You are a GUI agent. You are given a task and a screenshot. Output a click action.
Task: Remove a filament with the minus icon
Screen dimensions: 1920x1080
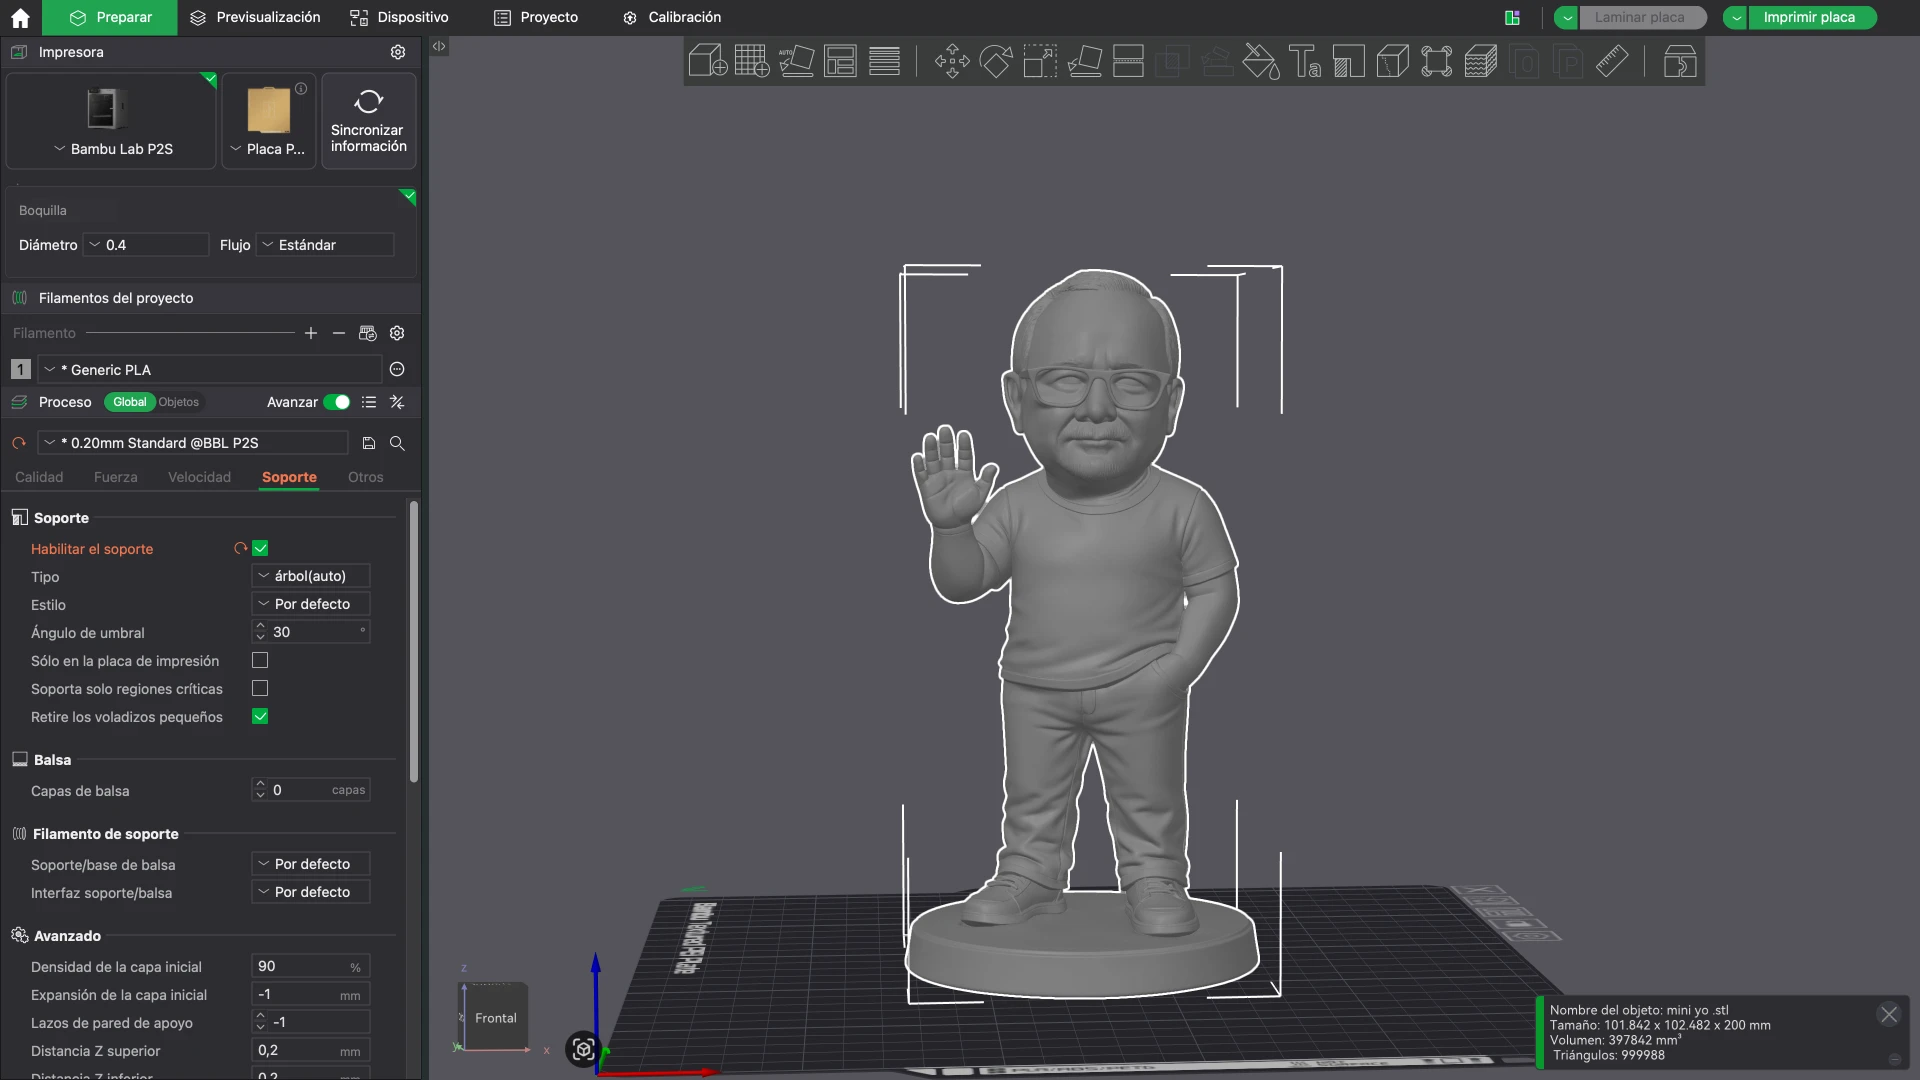coord(339,333)
